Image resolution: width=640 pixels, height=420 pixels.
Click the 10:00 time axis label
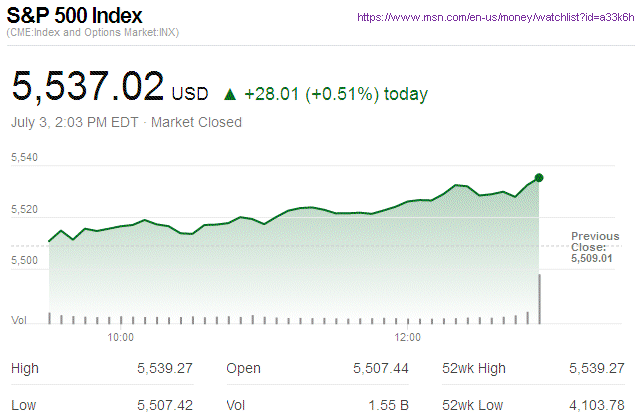[x=121, y=337]
